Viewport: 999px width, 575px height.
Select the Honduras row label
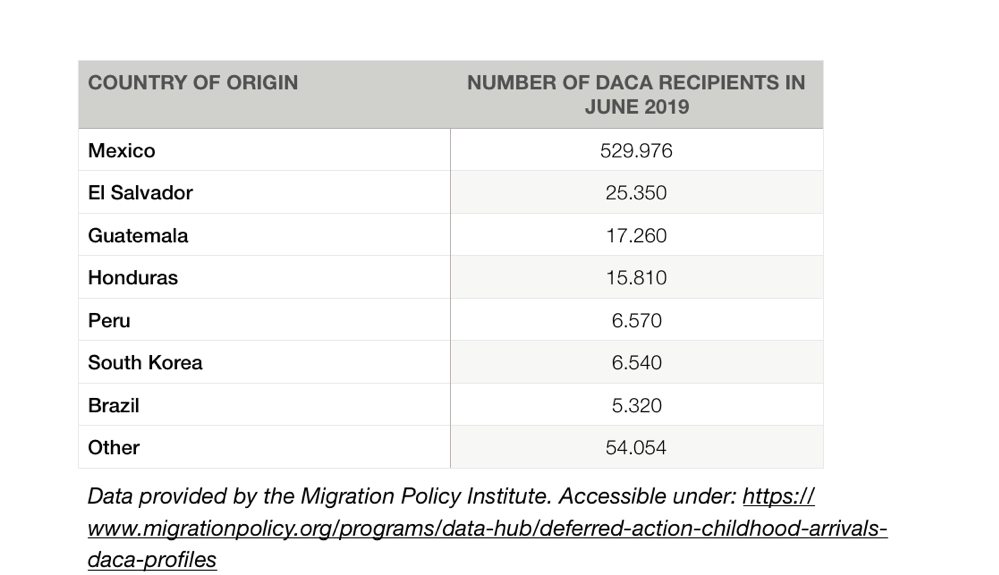pos(133,278)
